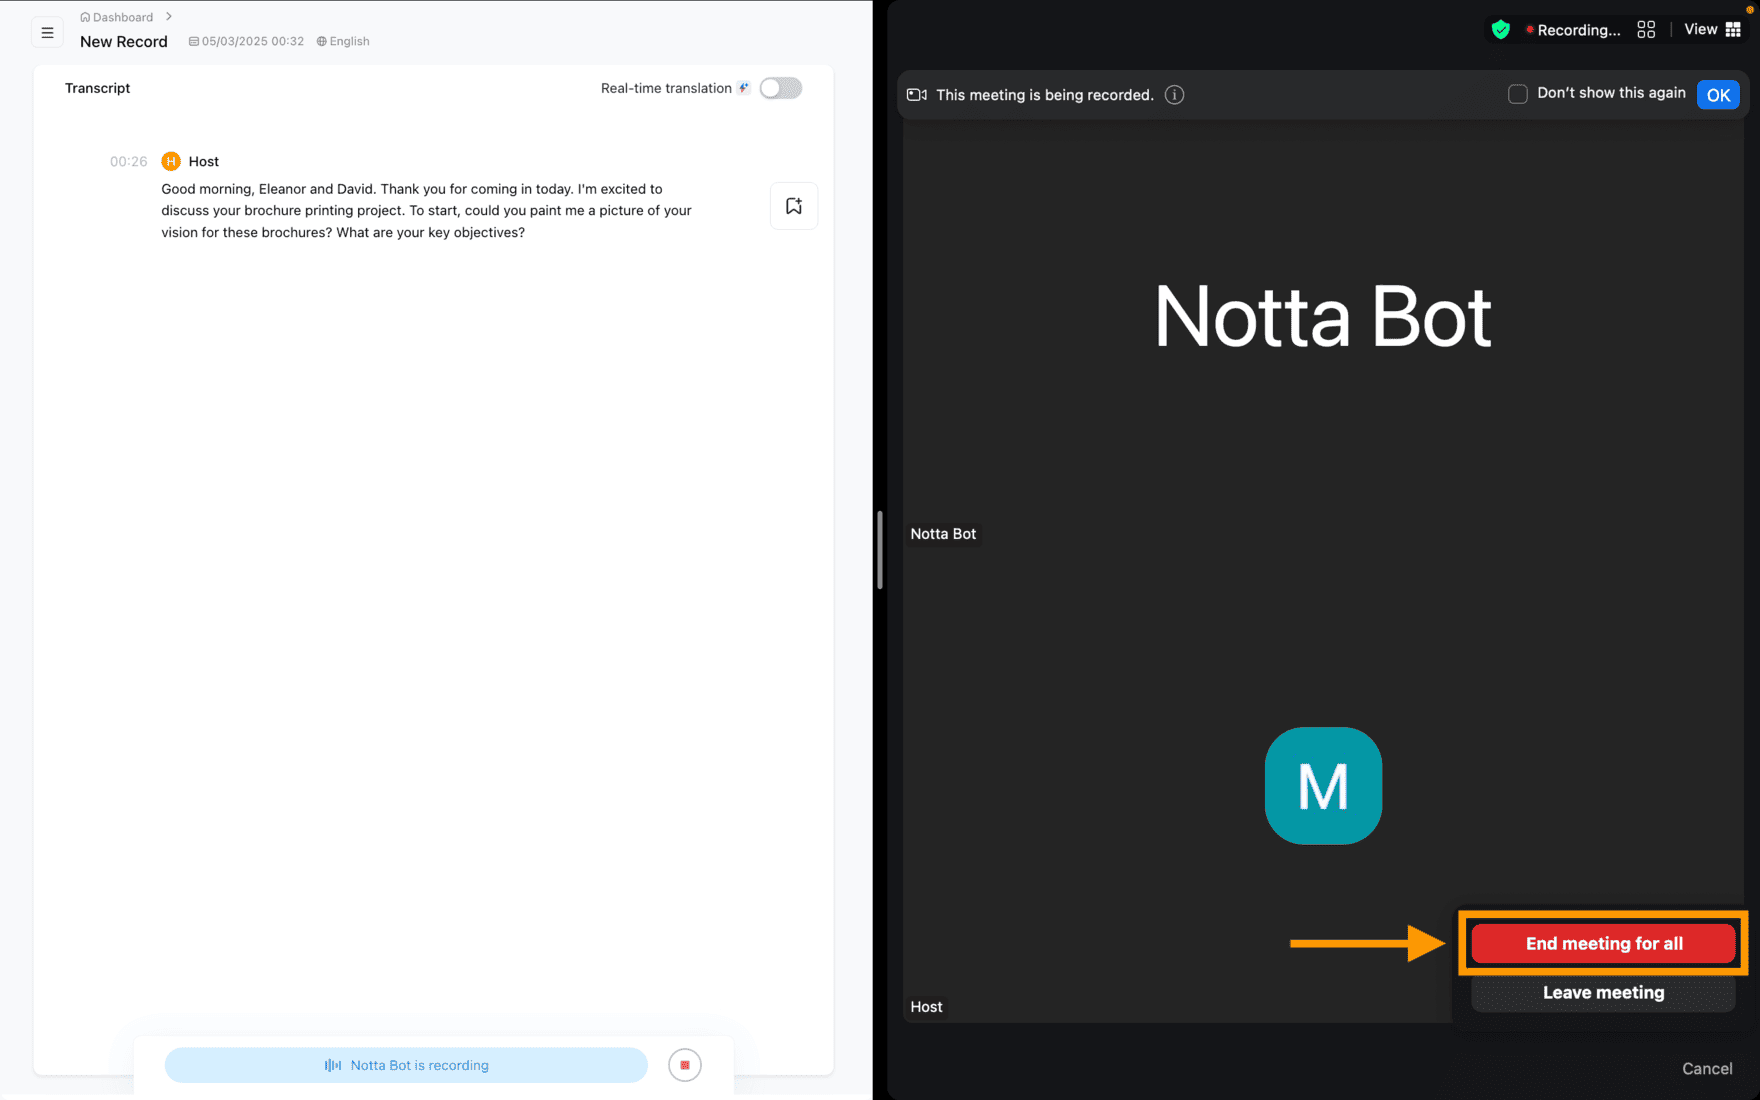Viewport: 1760px width, 1100px height.
Task: Click the Real-time translation lightning badge
Action: click(743, 88)
